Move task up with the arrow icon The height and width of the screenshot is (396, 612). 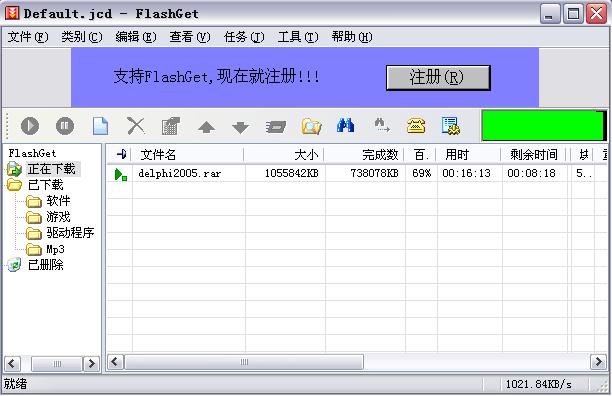pyautogui.click(x=206, y=127)
